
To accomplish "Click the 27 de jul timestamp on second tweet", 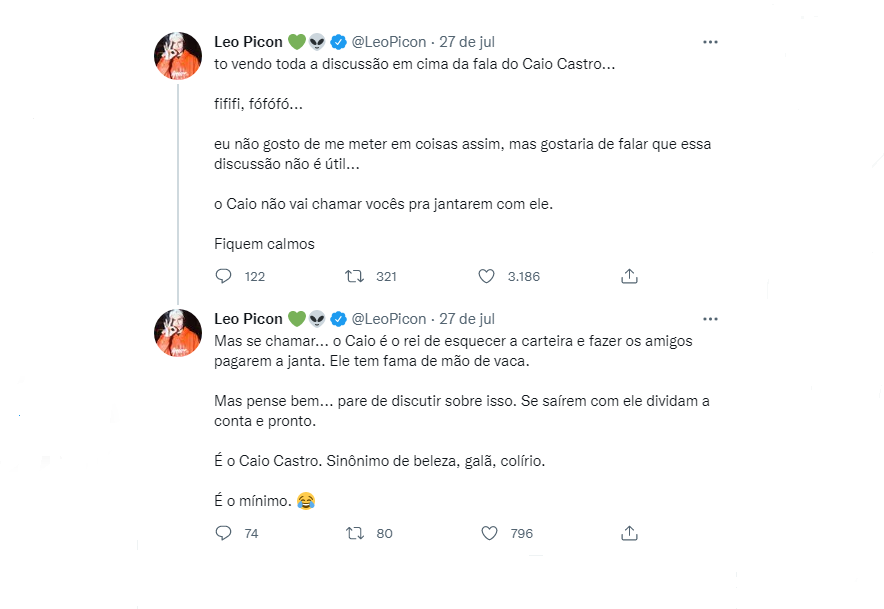I will (x=467, y=319).
